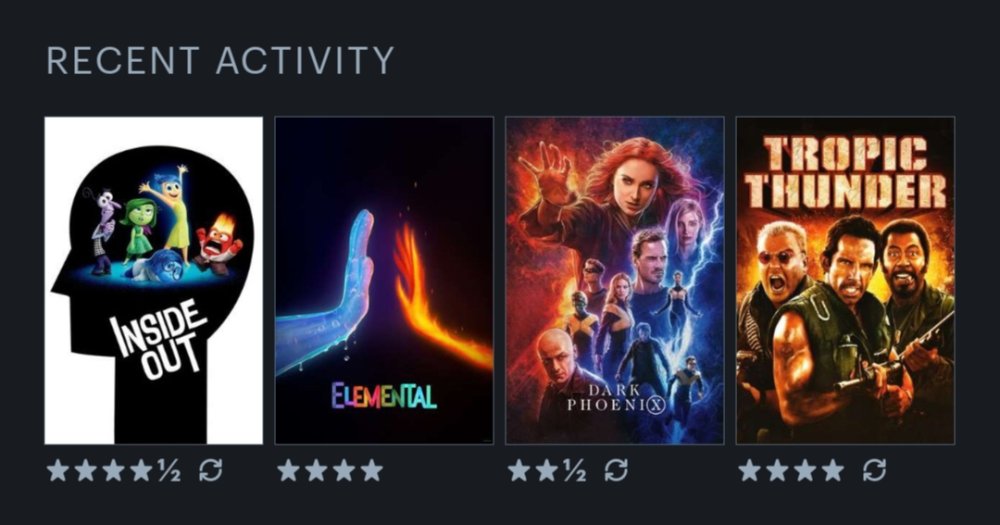Click the colorful Elemental title on poster

[384, 396]
